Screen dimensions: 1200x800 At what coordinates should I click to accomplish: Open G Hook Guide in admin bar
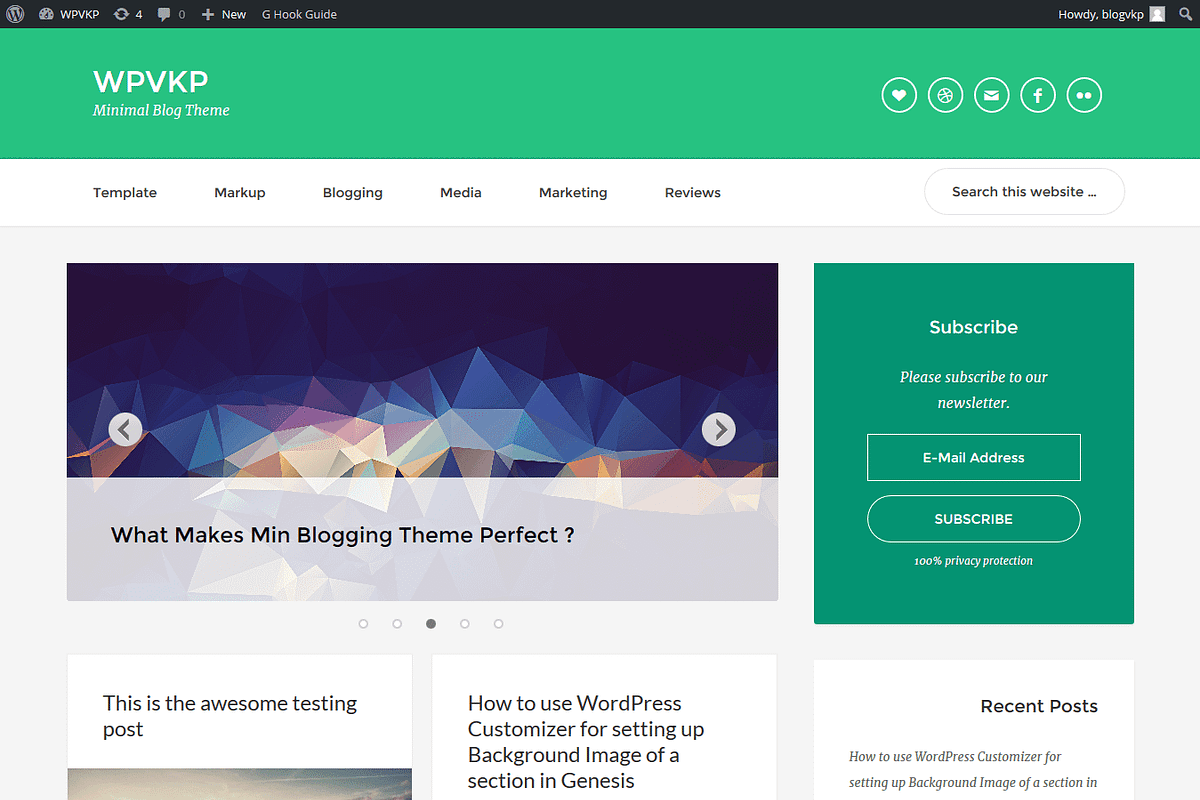click(299, 14)
